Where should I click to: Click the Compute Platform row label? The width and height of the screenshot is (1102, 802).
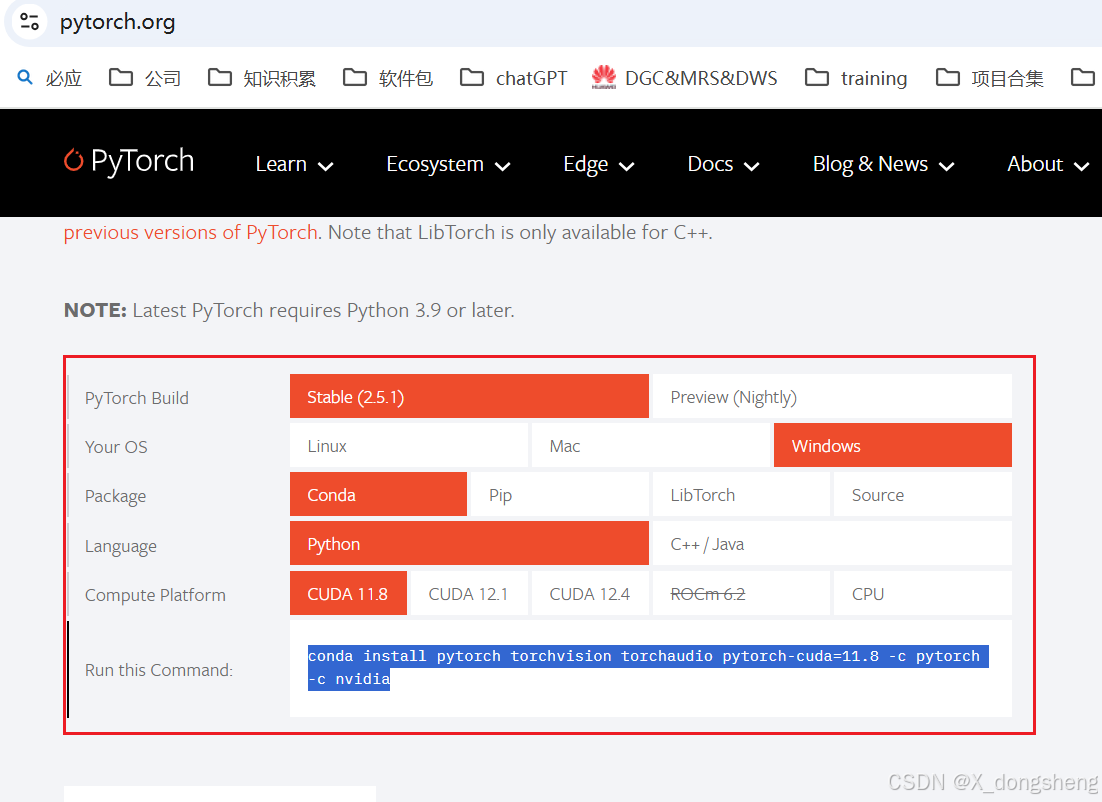point(155,595)
